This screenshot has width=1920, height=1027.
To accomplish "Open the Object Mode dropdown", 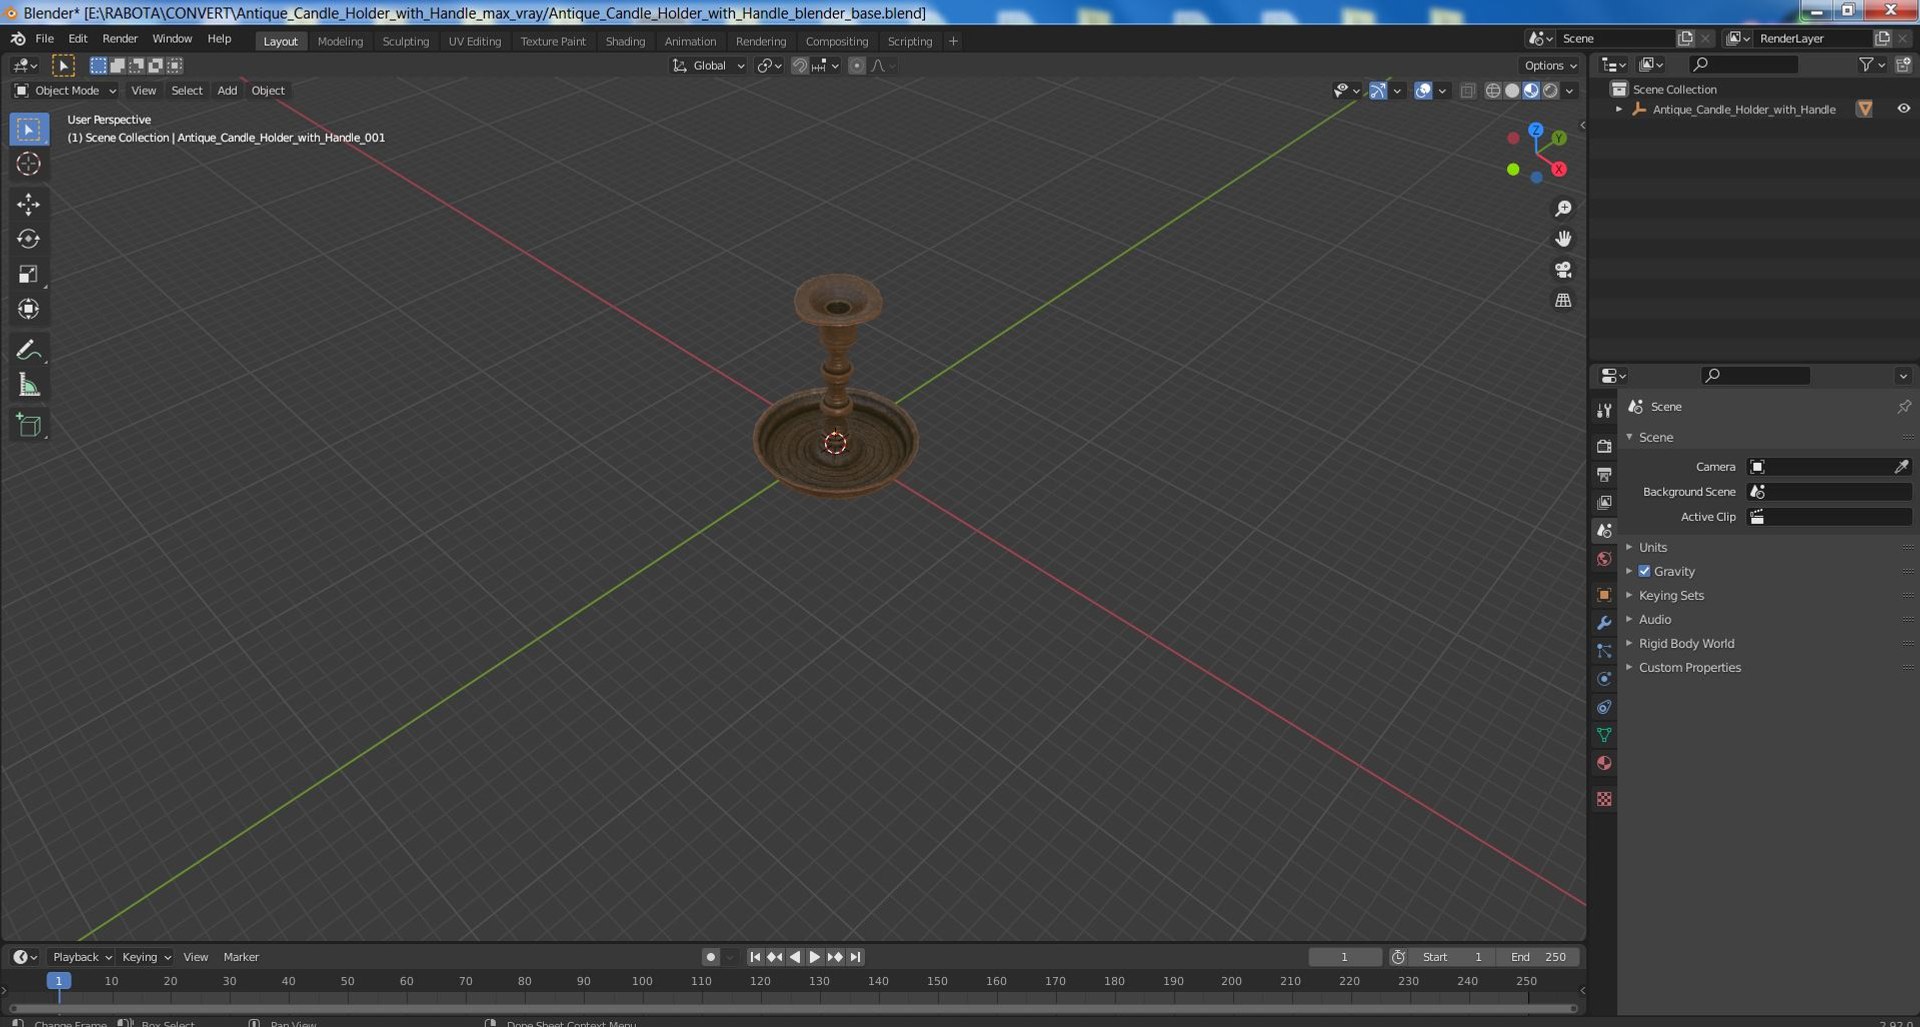I will pos(65,91).
